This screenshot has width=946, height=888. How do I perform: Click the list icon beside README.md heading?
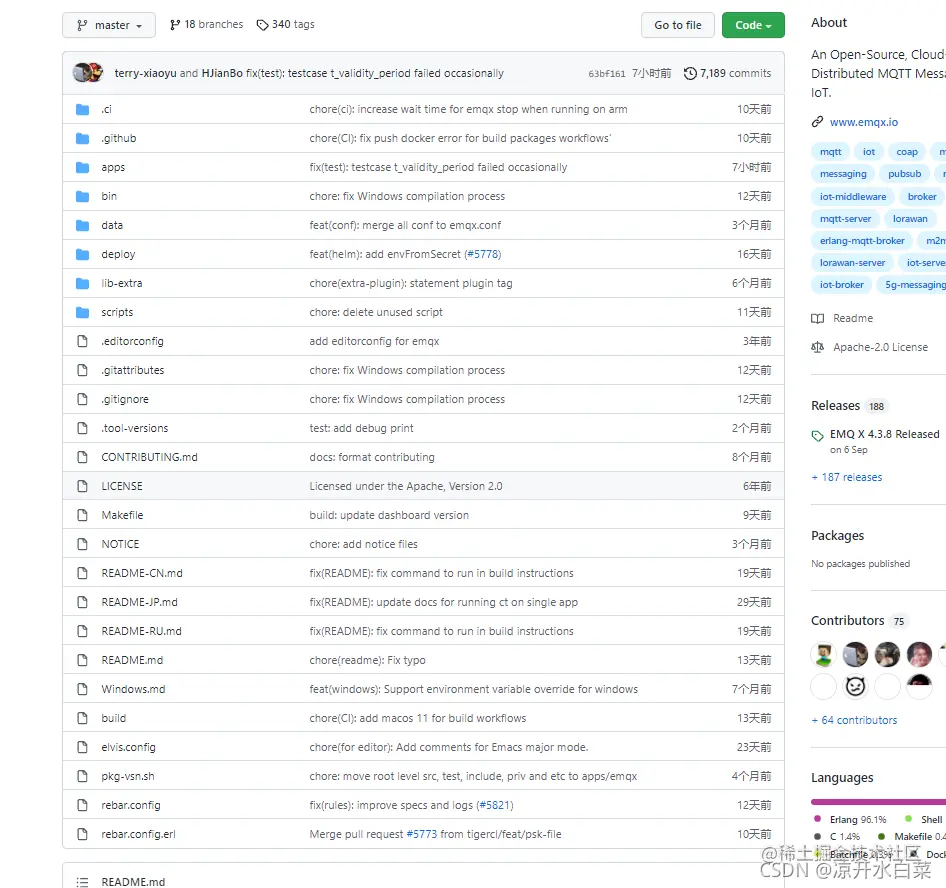[83, 882]
